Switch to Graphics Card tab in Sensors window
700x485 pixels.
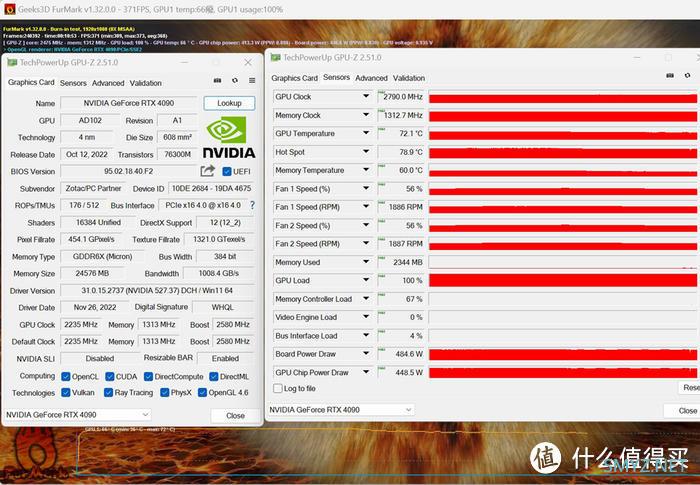tap(295, 78)
